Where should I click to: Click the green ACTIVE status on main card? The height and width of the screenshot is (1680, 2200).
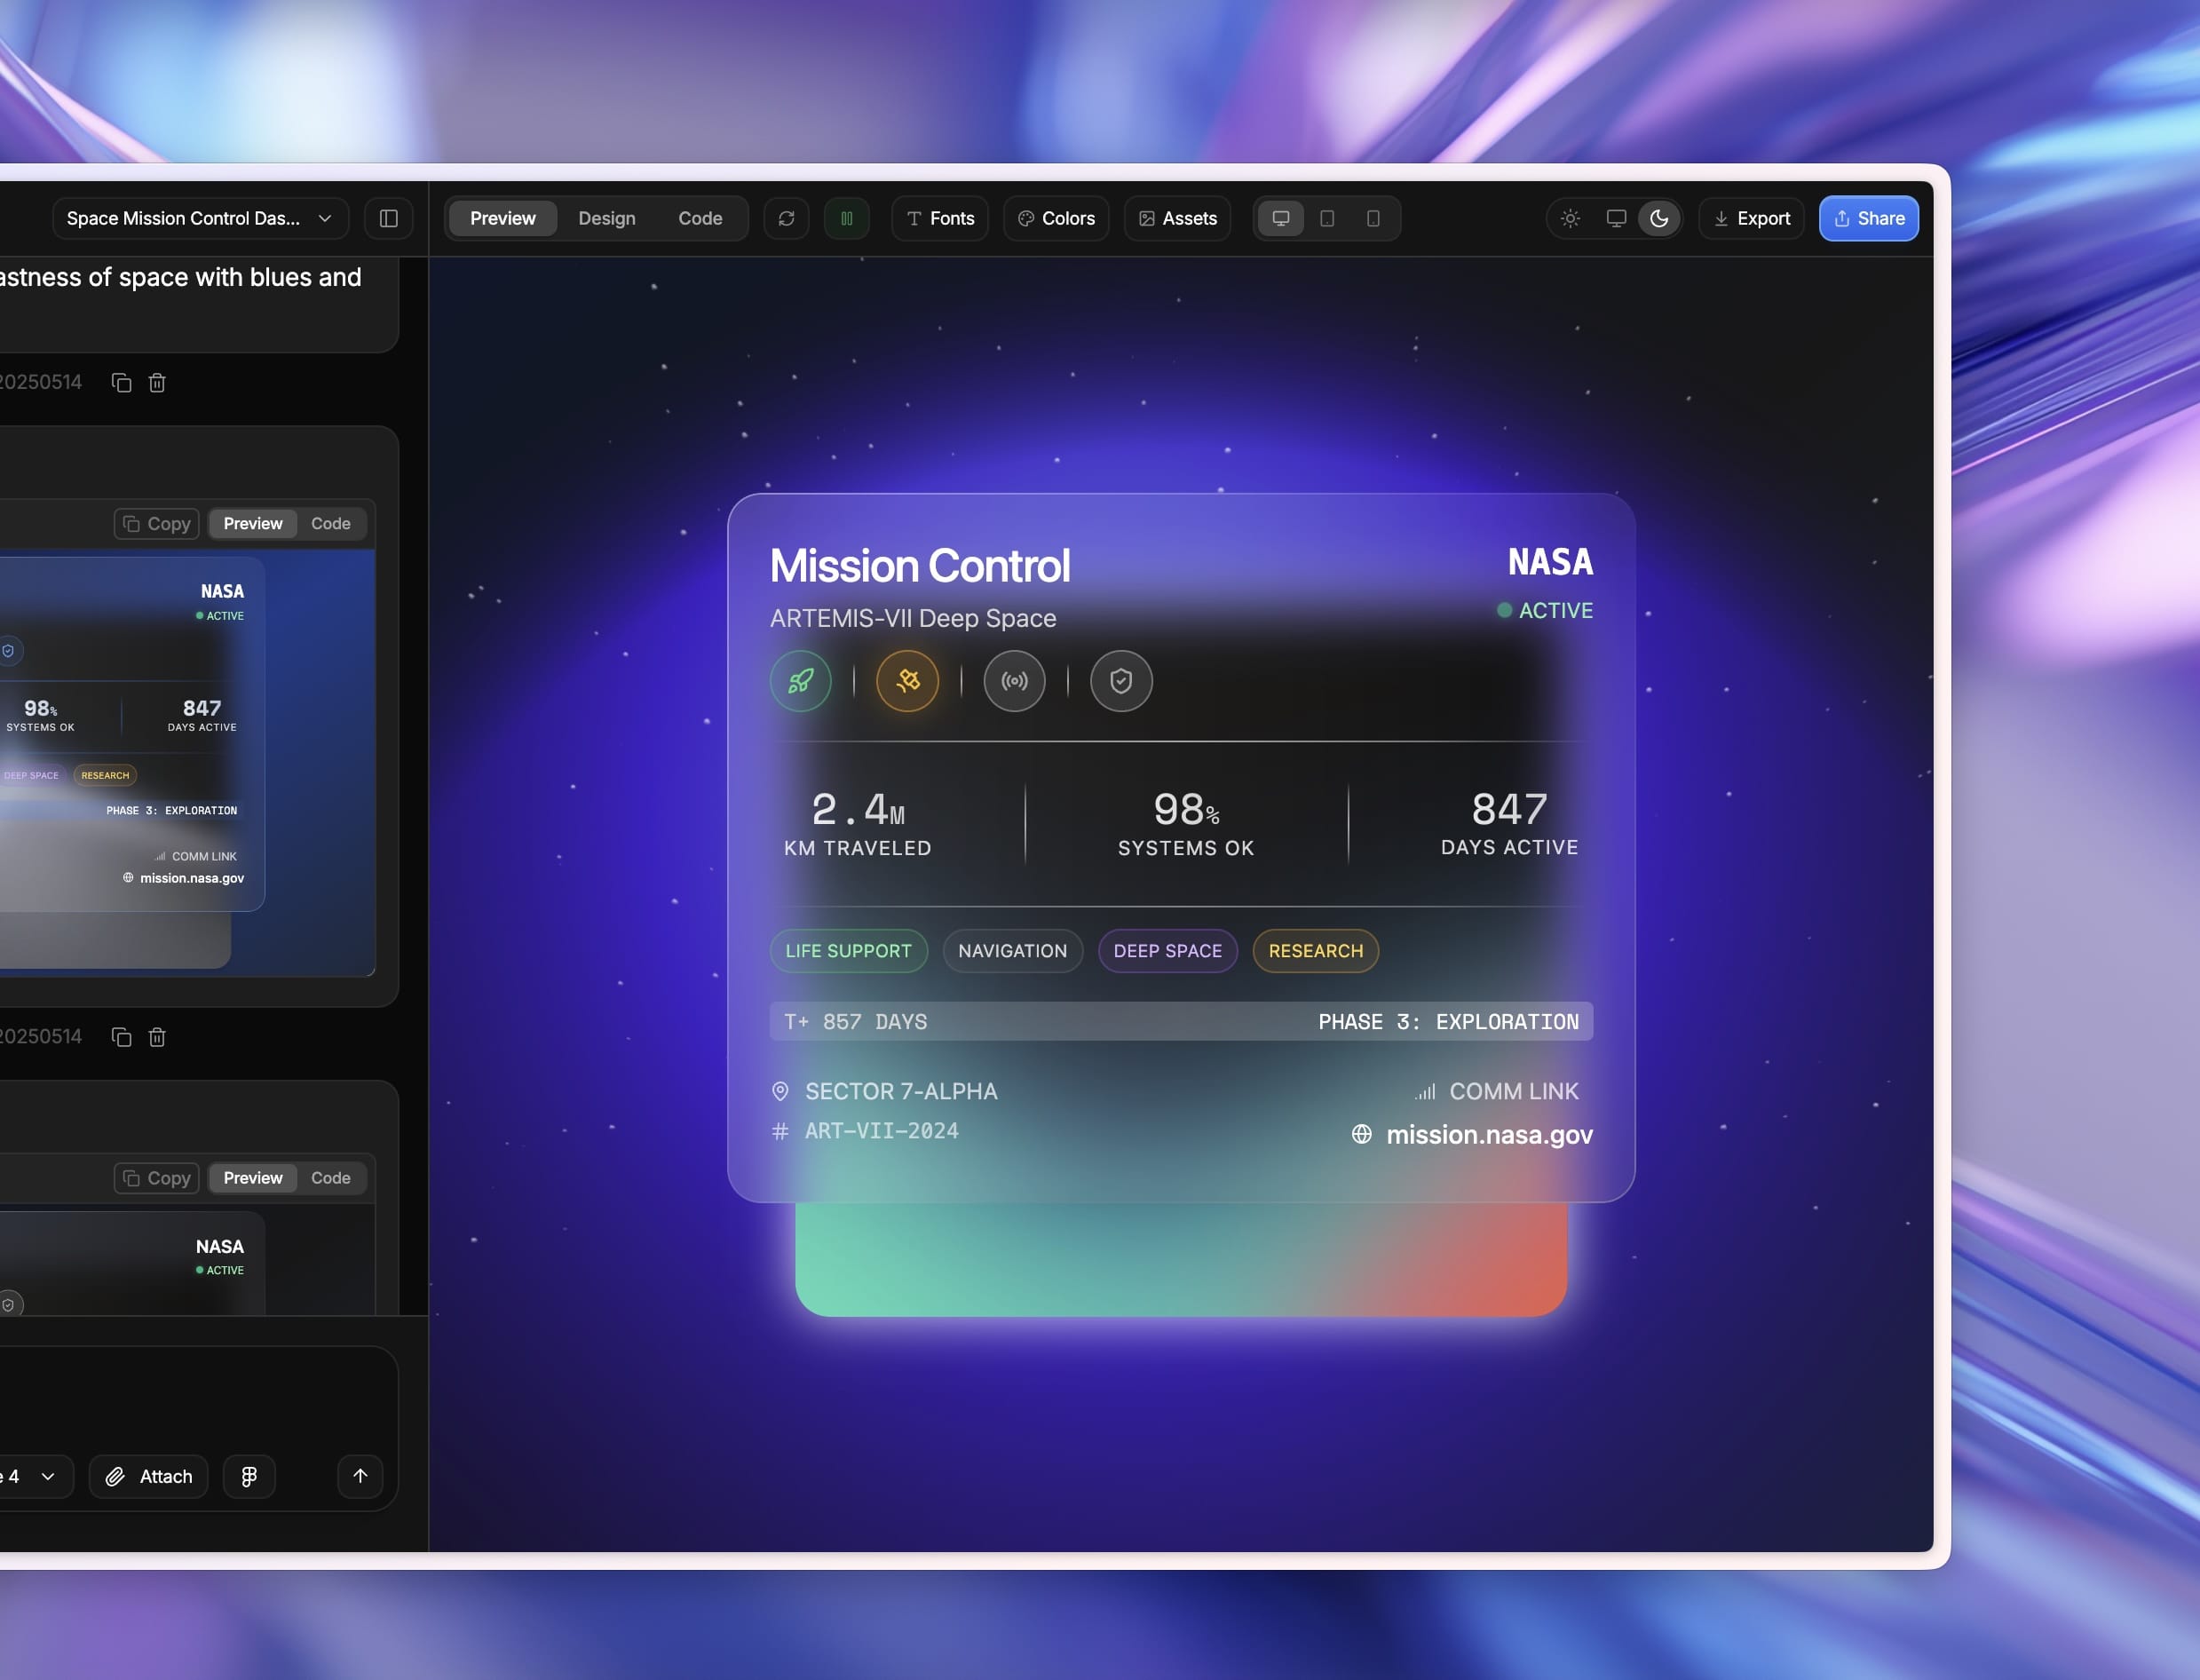[x=1545, y=610]
